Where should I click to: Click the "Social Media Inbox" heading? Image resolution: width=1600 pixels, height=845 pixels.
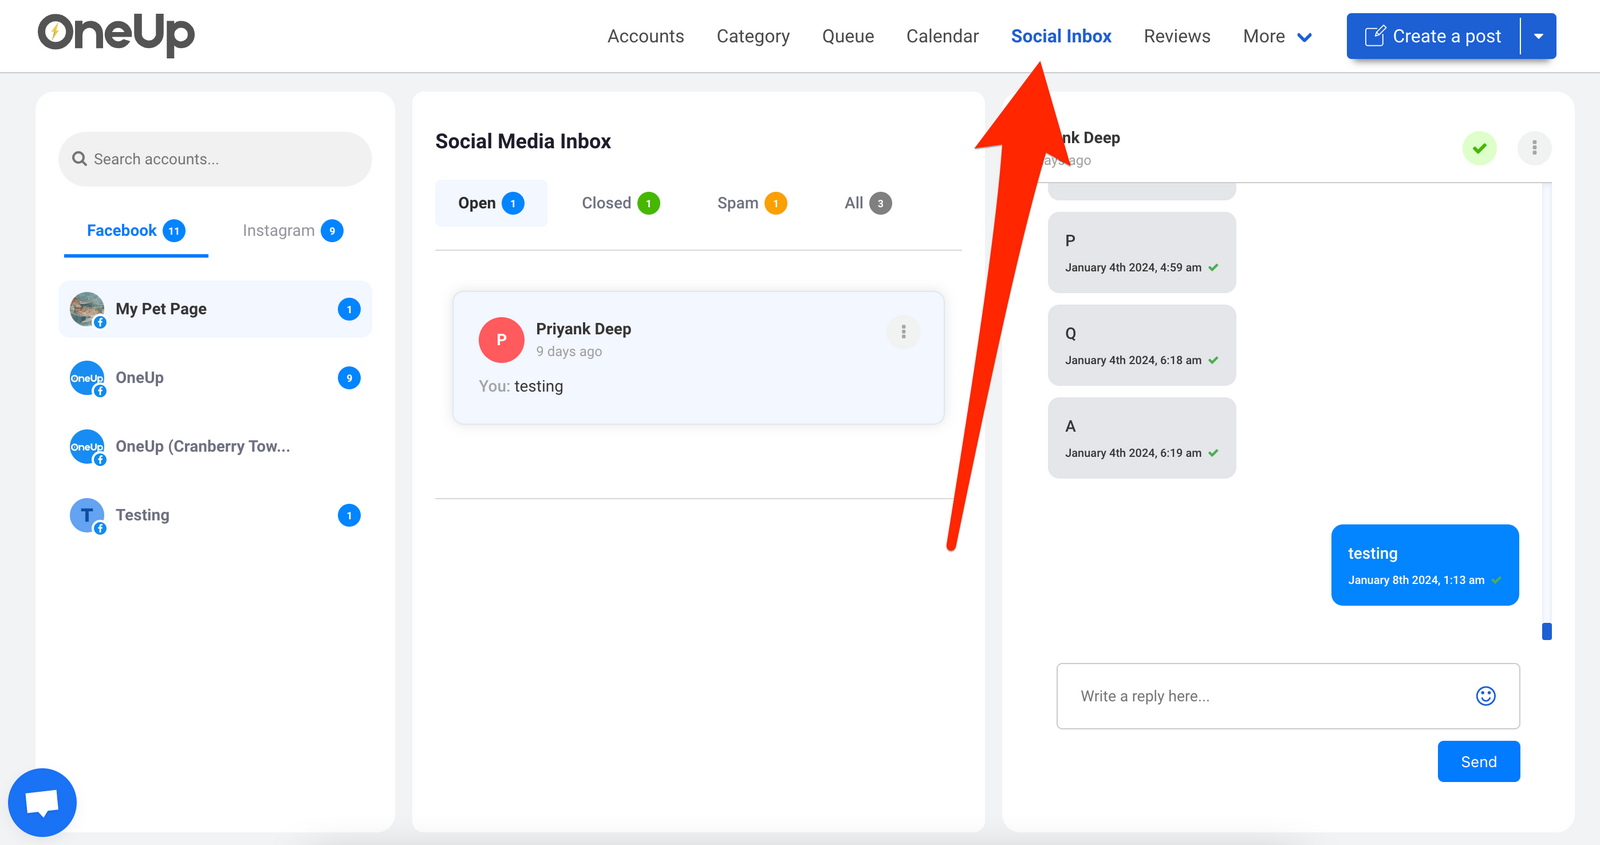click(523, 141)
